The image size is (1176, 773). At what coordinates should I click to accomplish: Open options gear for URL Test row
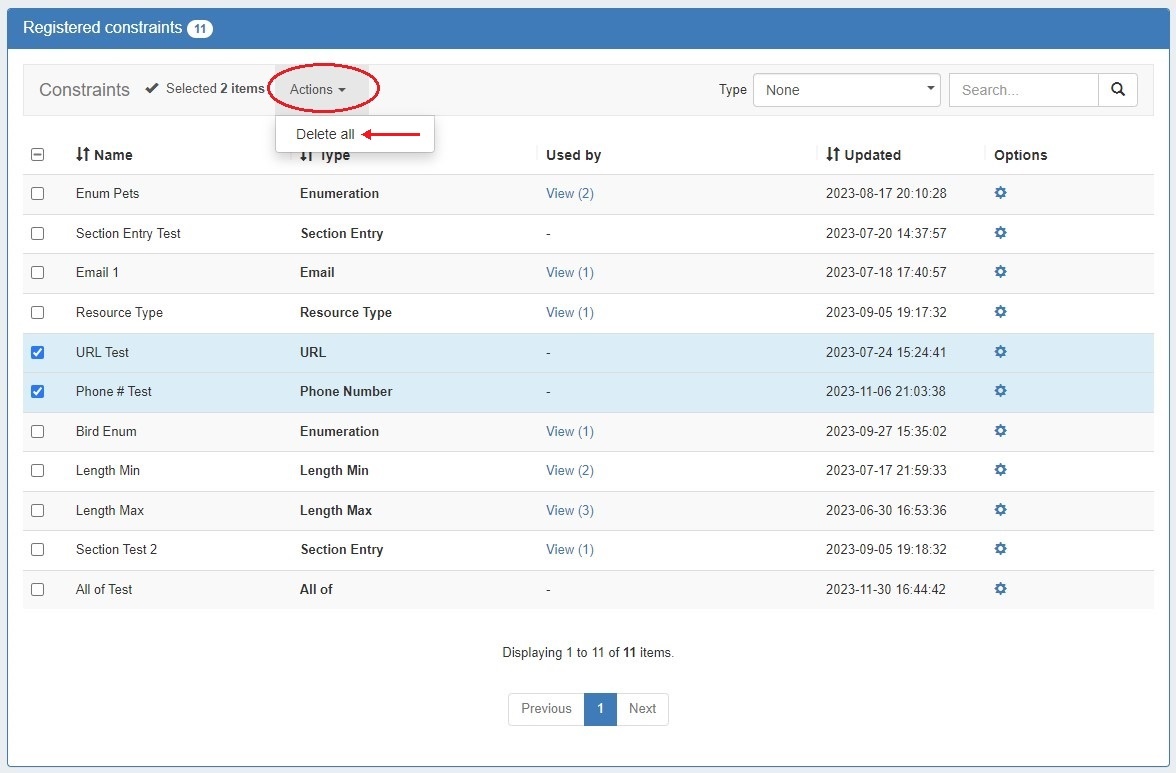[1000, 352]
